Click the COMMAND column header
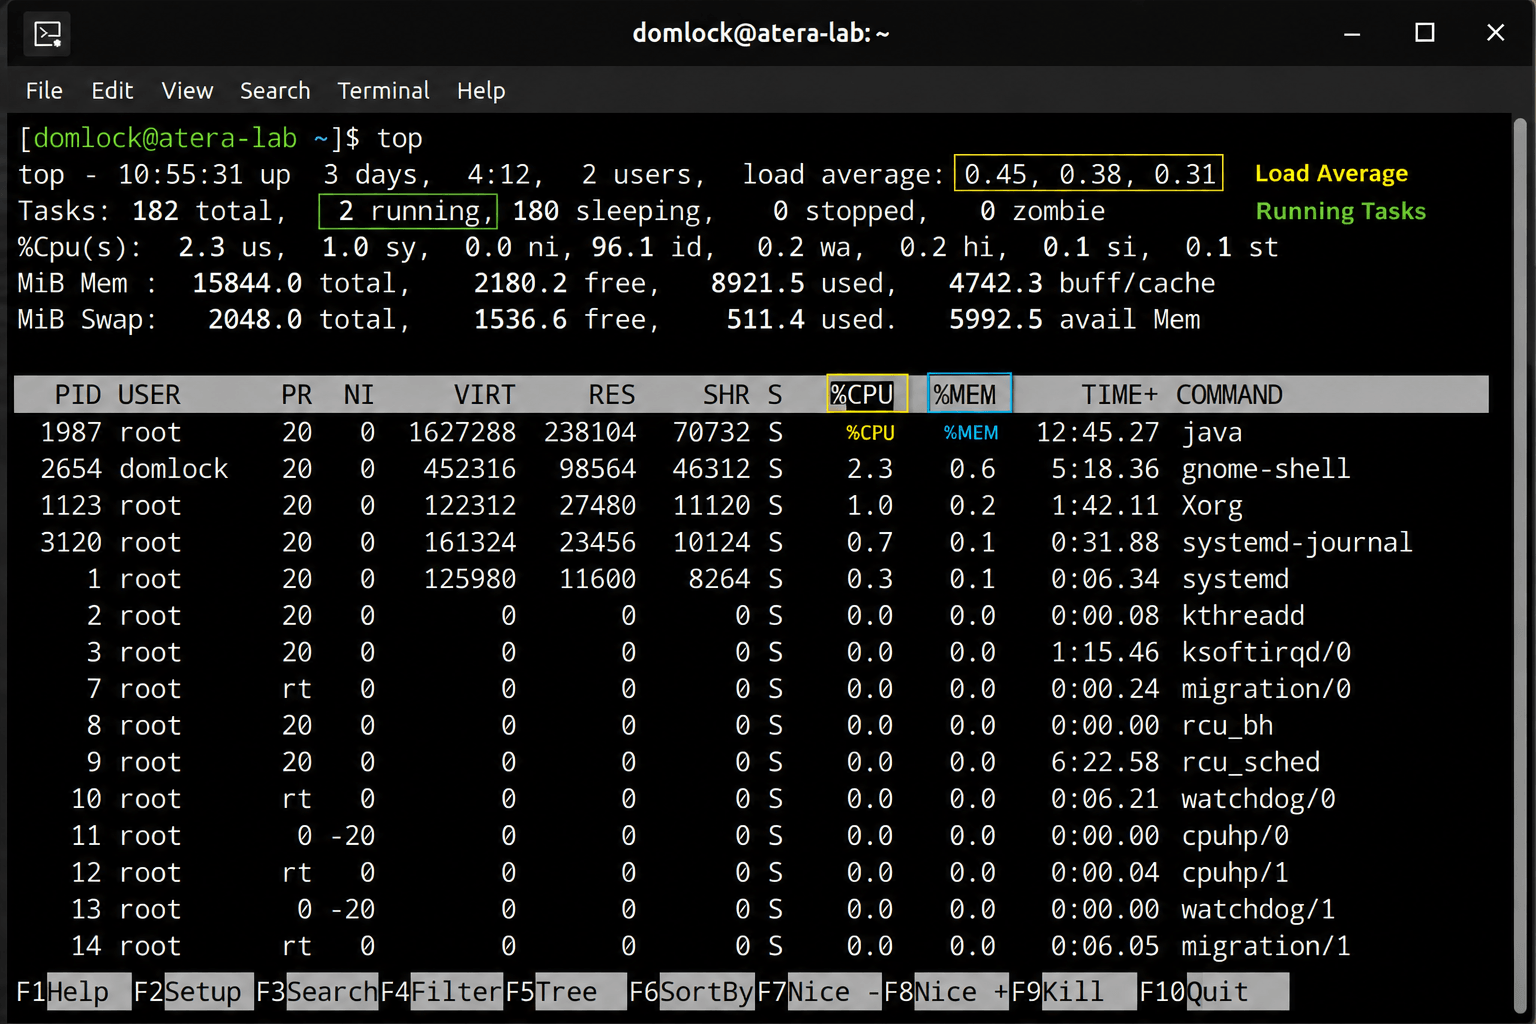The width and height of the screenshot is (1536, 1024). pyautogui.click(x=1229, y=395)
